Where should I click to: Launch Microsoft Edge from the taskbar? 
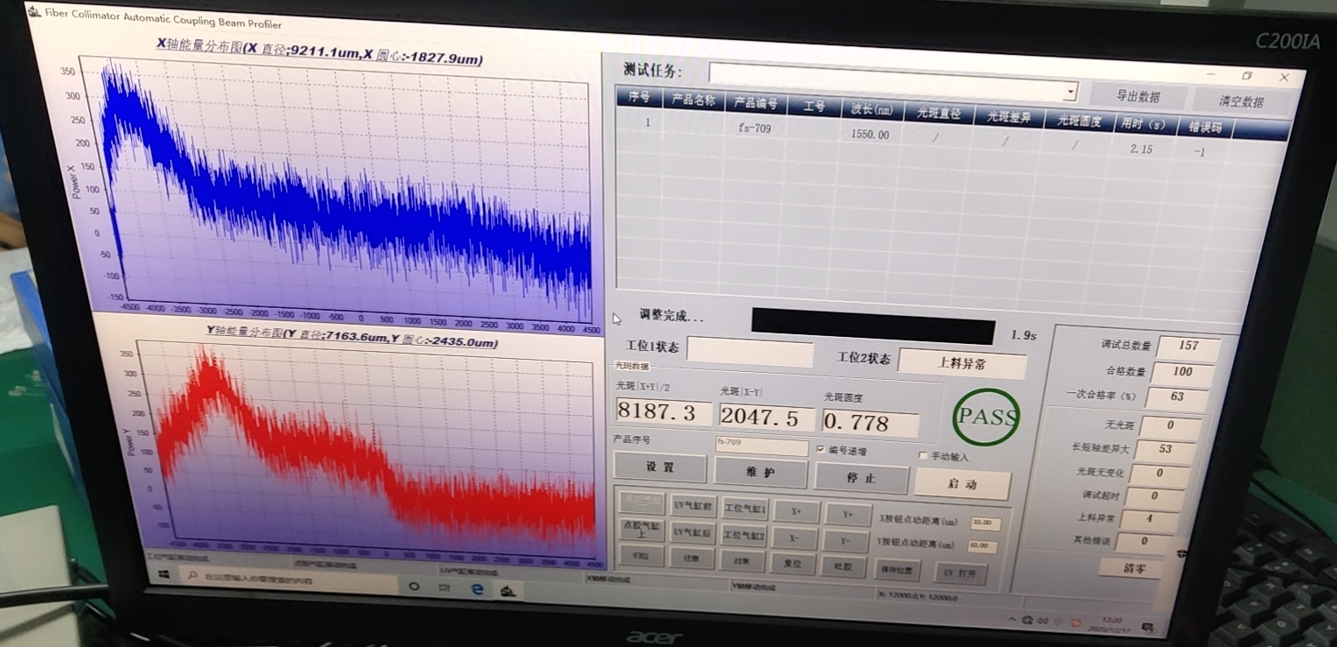click(x=477, y=590)
